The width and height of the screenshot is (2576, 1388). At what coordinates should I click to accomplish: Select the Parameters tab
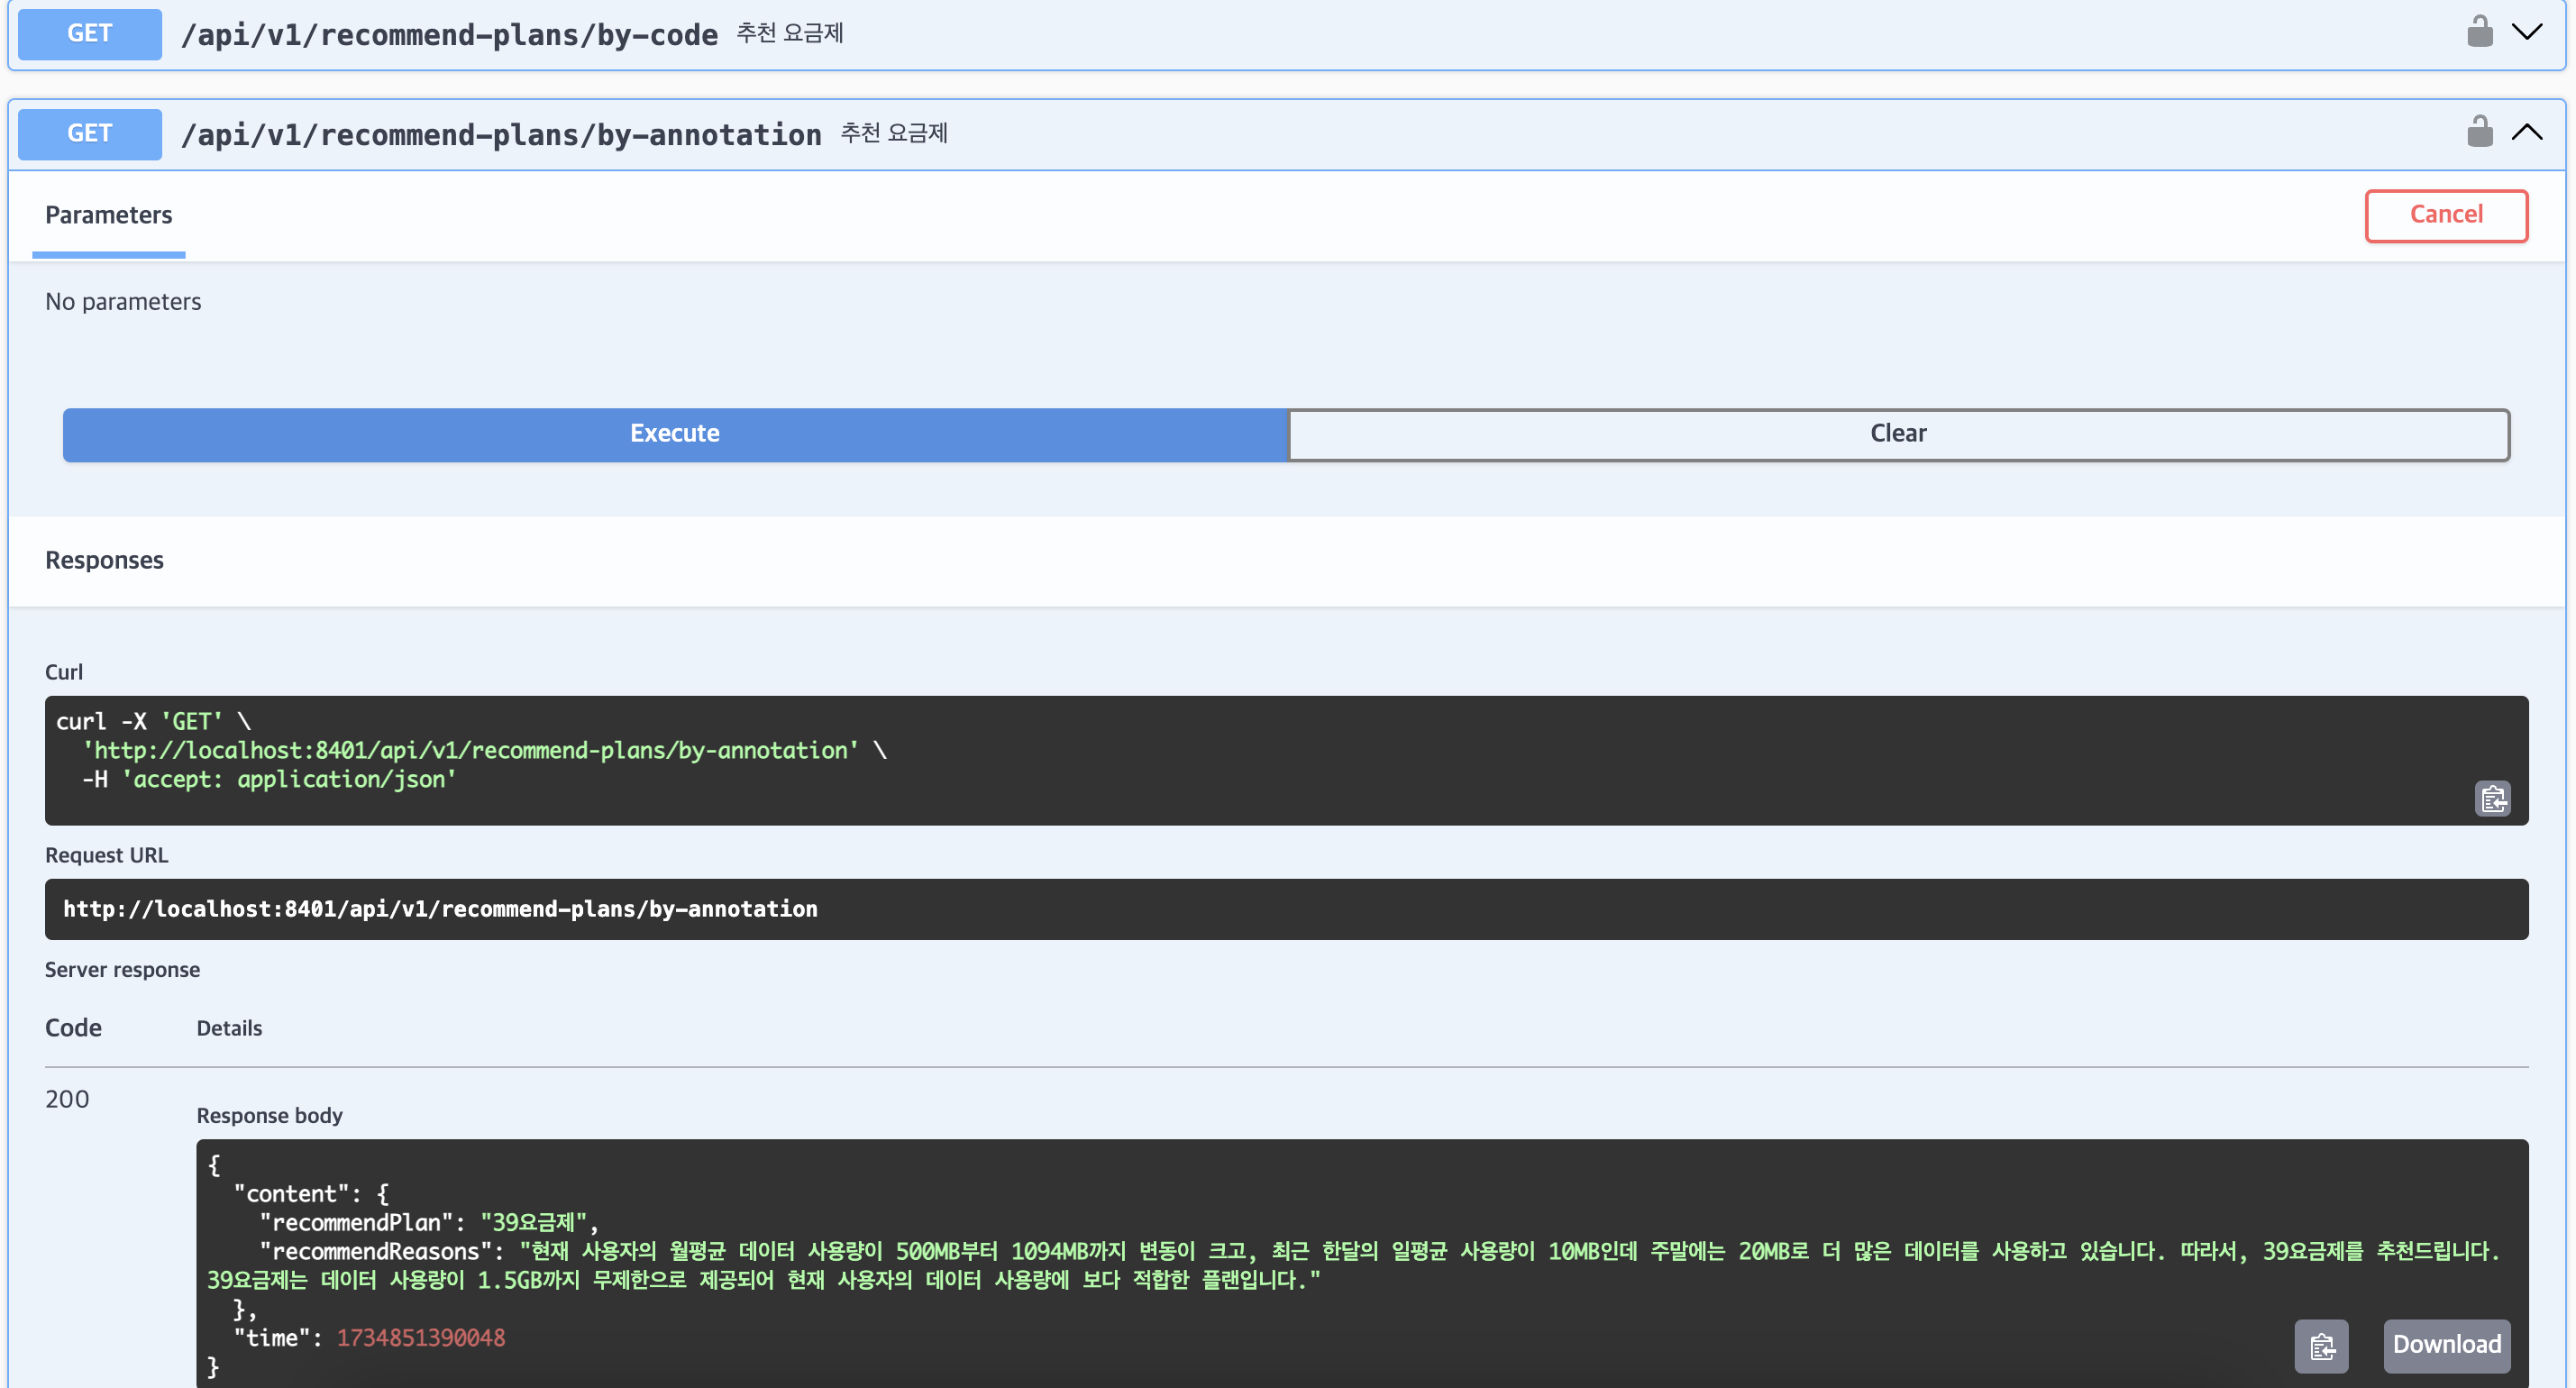108,215
